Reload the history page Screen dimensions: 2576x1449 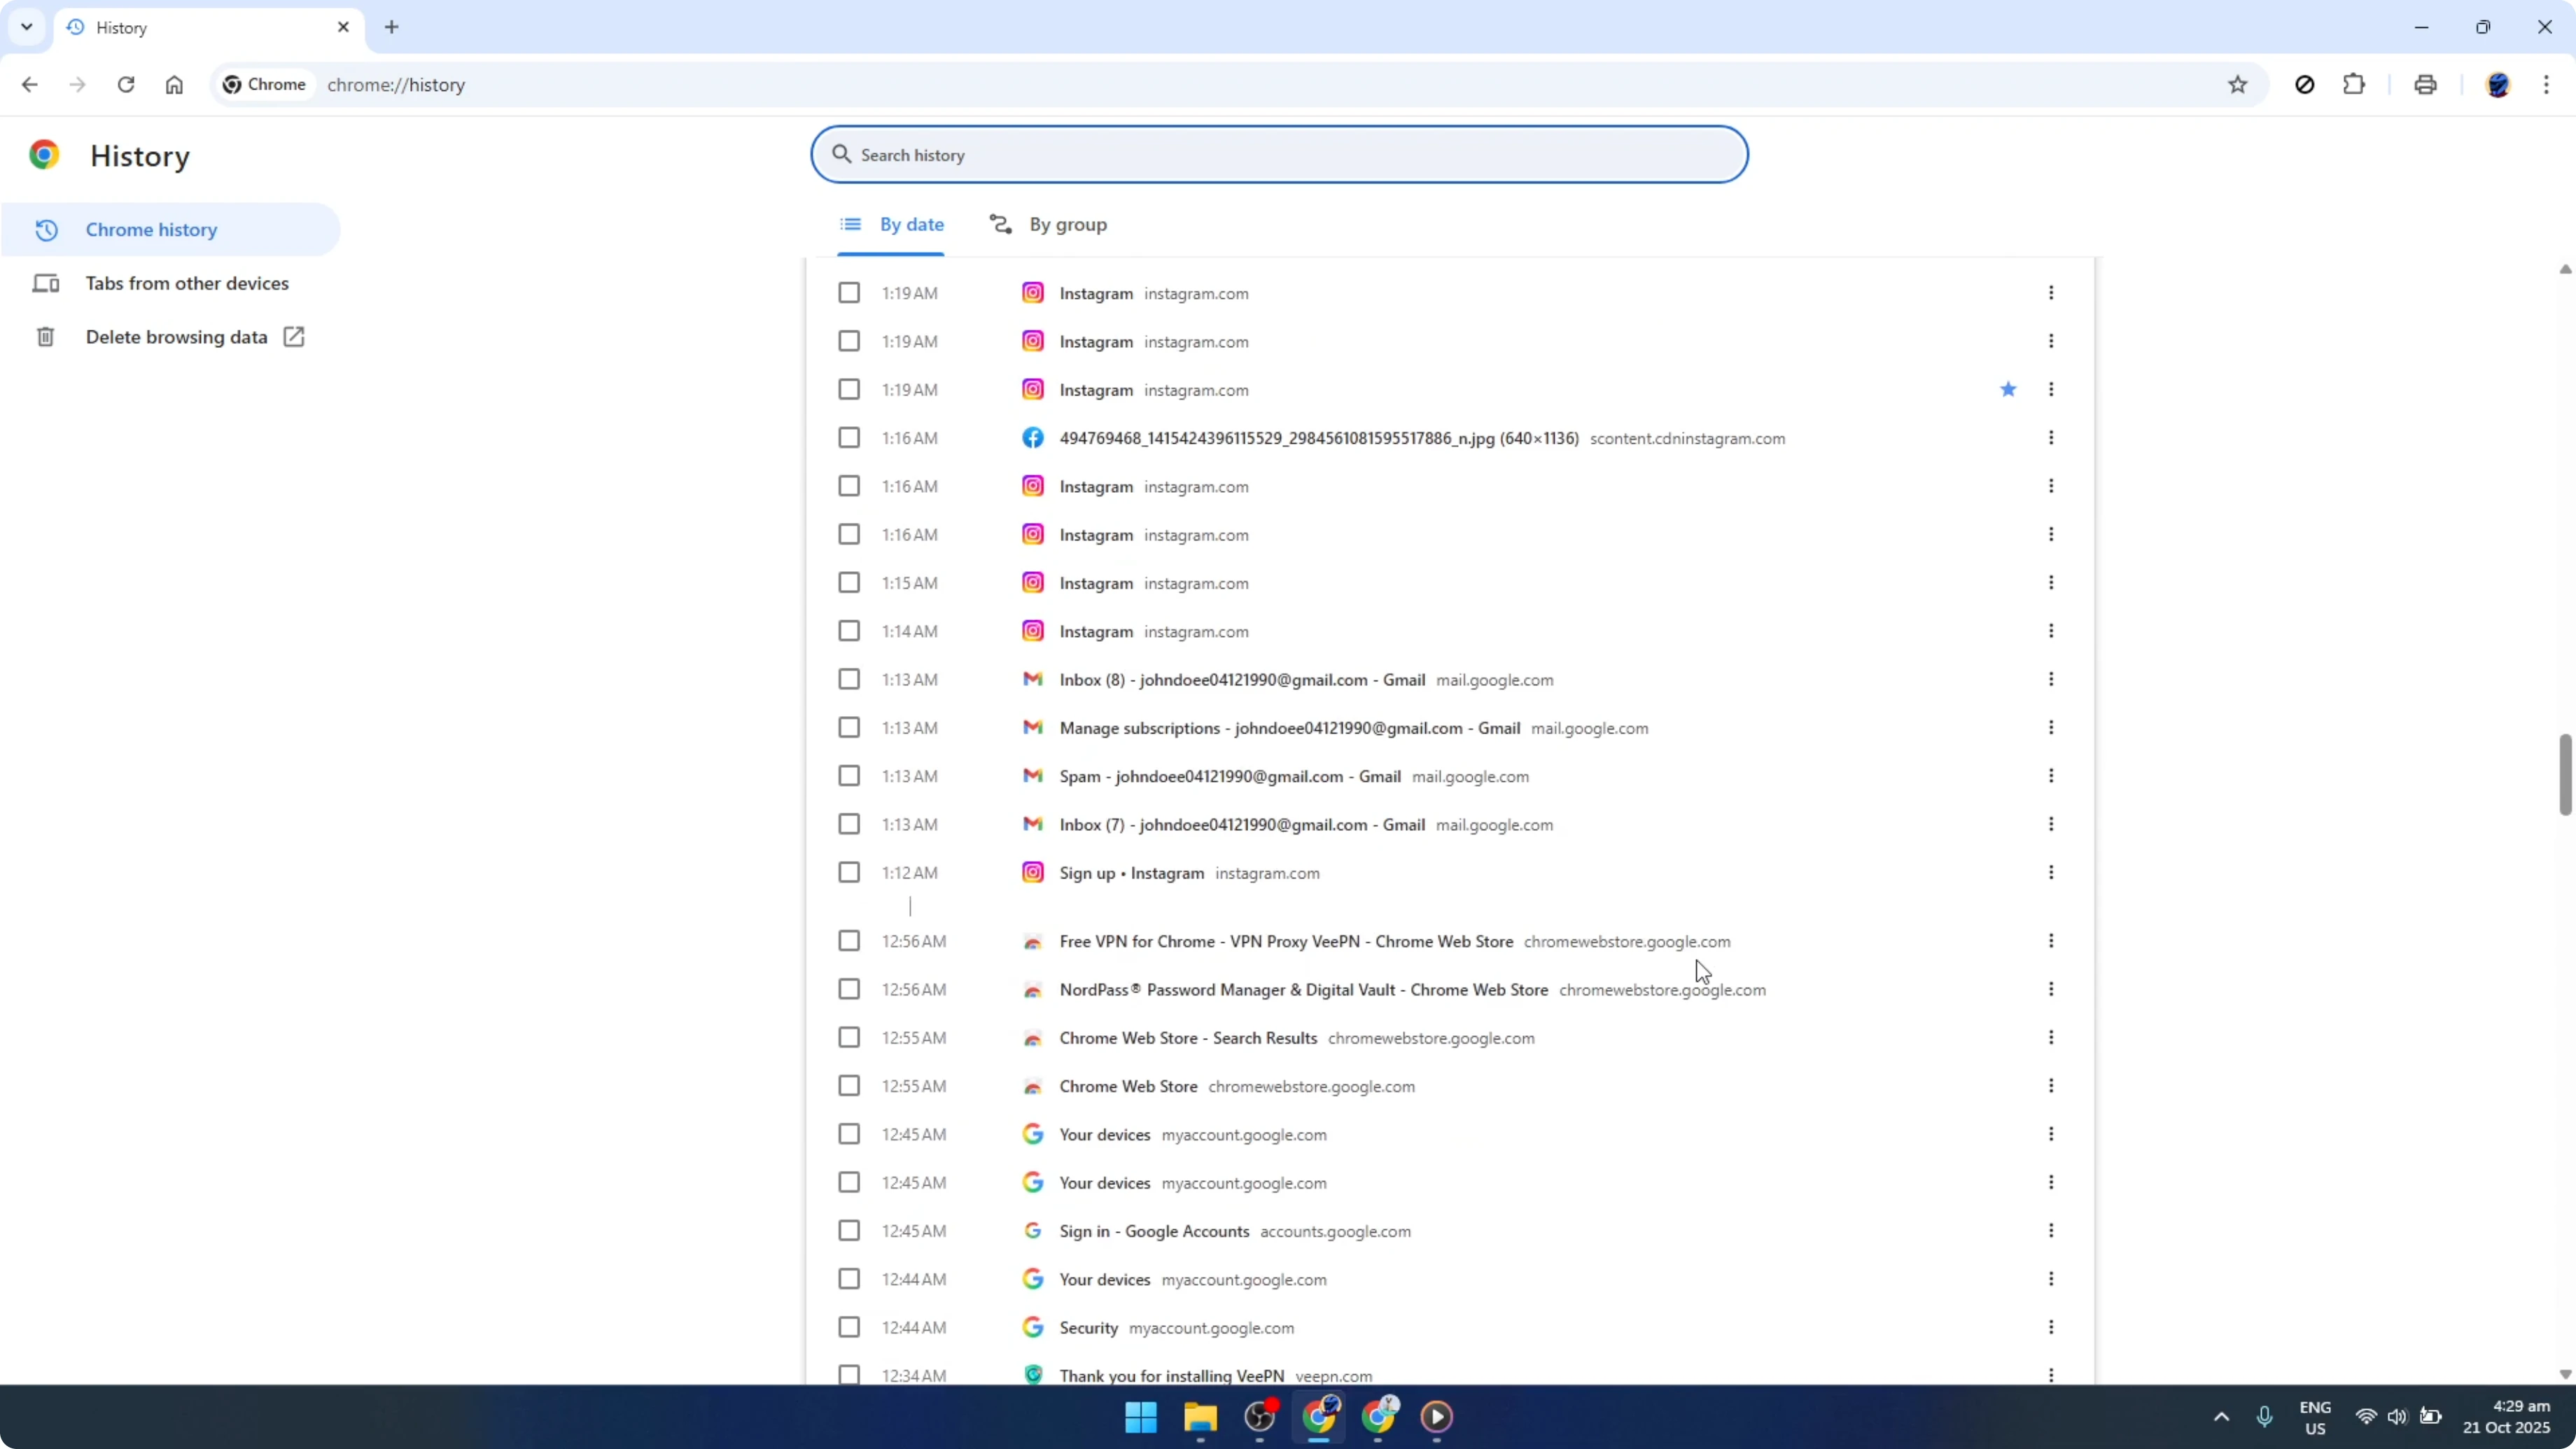coord(125,85)
